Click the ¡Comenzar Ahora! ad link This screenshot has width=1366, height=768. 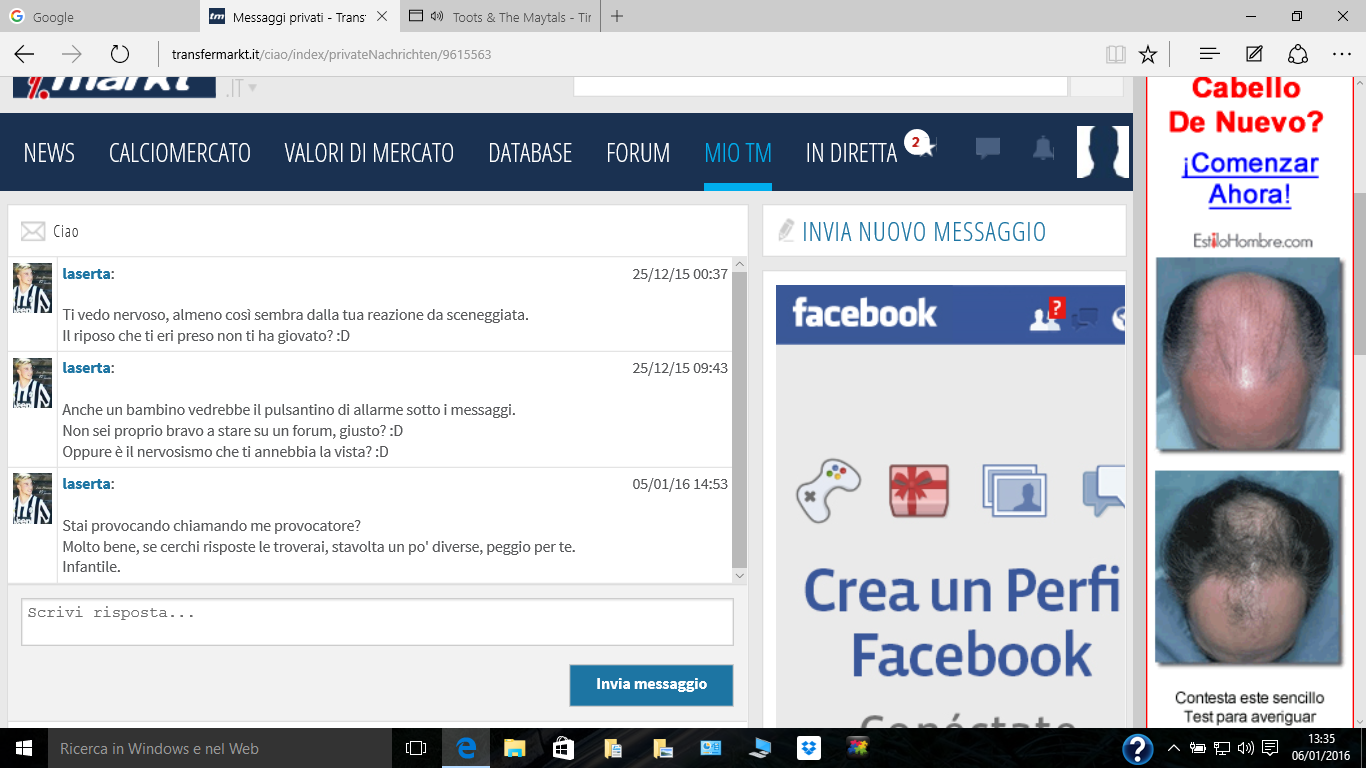coord(1250,178)
